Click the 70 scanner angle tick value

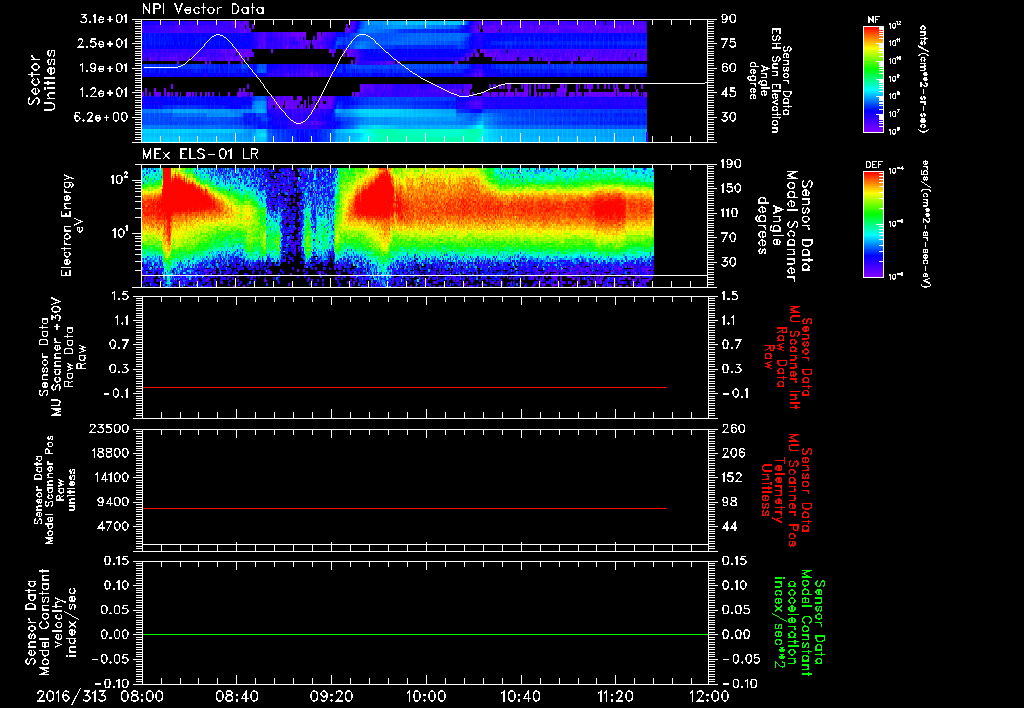(729, 238)
